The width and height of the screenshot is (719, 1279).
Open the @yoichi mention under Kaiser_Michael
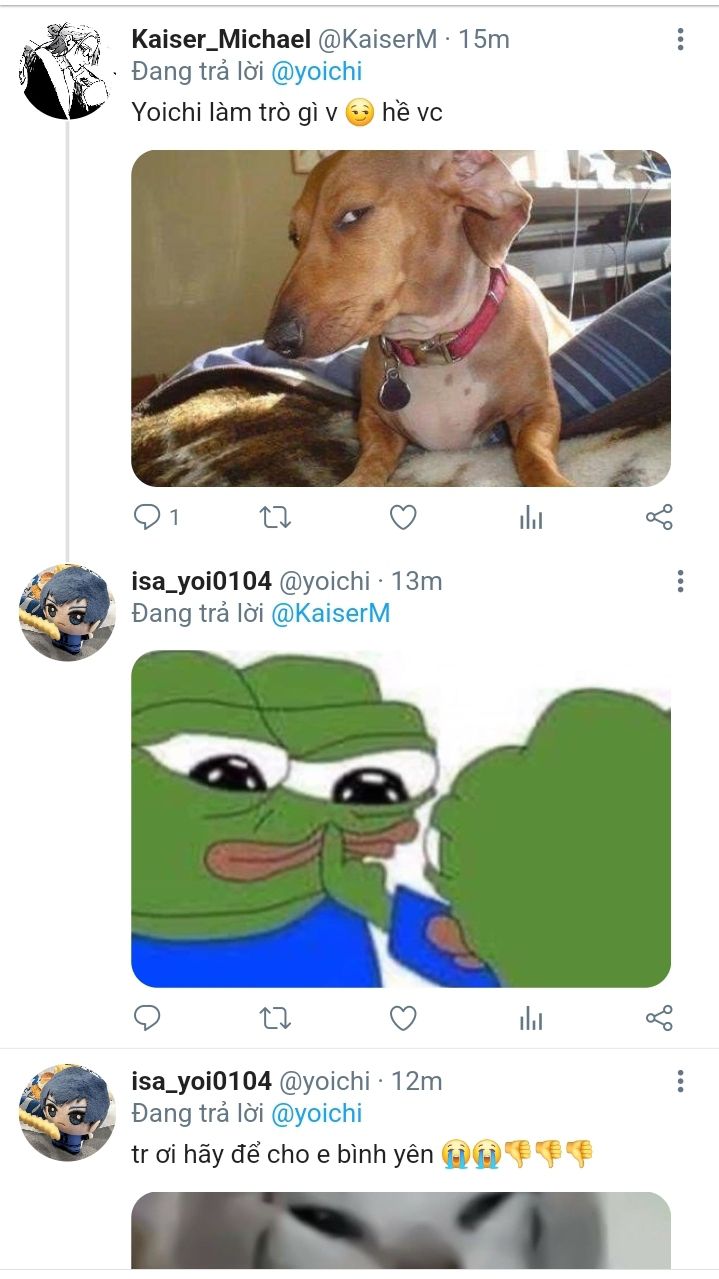[x=317, y=71]
